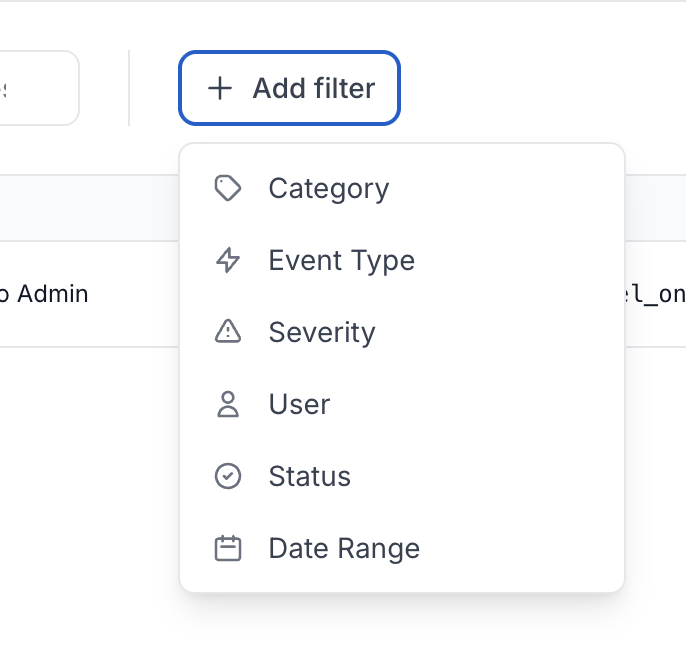Click the tag icon beside Category
Viewport: 686px width, 646px height.
point(228,188)
